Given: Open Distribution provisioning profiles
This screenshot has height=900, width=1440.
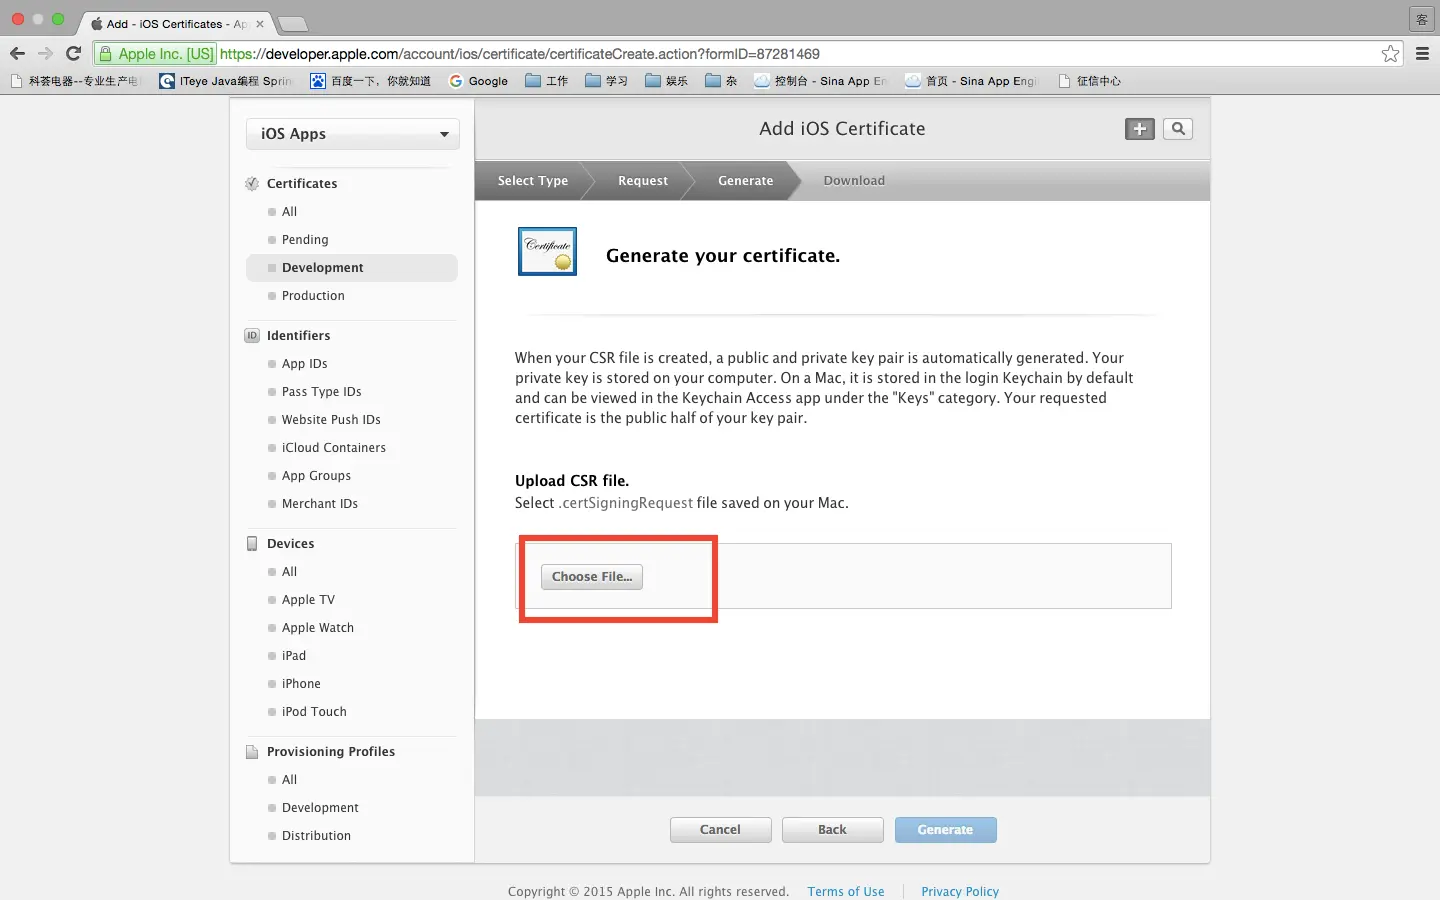Looking at the screenshot, I should [316, 836].
